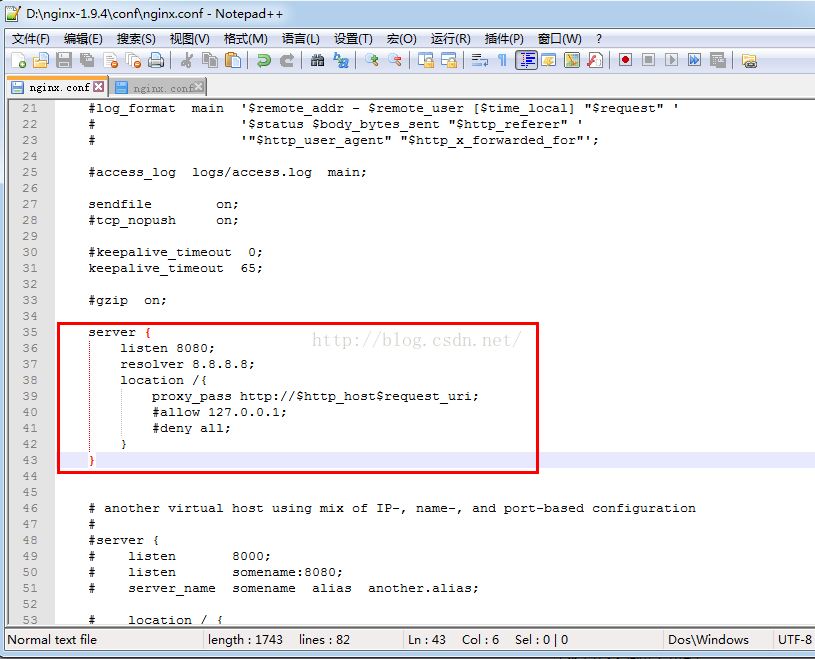
Task: Click the "#deny all;" line
Action: [191, 428]
